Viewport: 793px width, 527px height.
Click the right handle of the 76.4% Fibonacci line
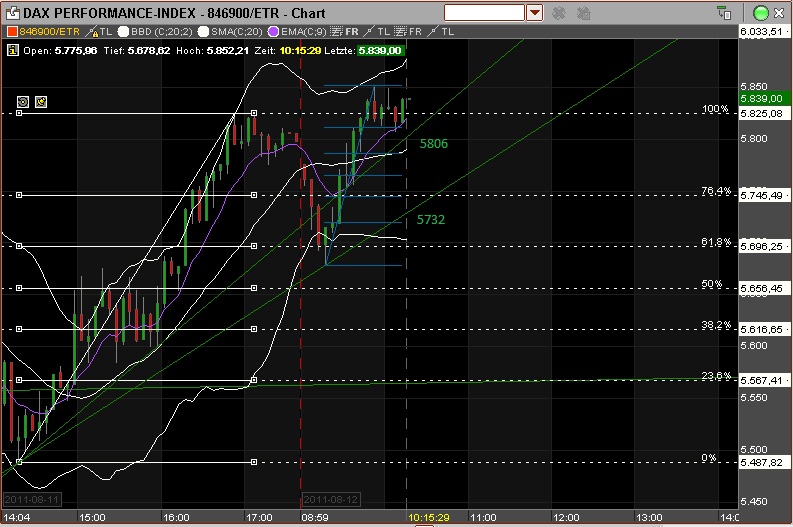pos(254,195)
